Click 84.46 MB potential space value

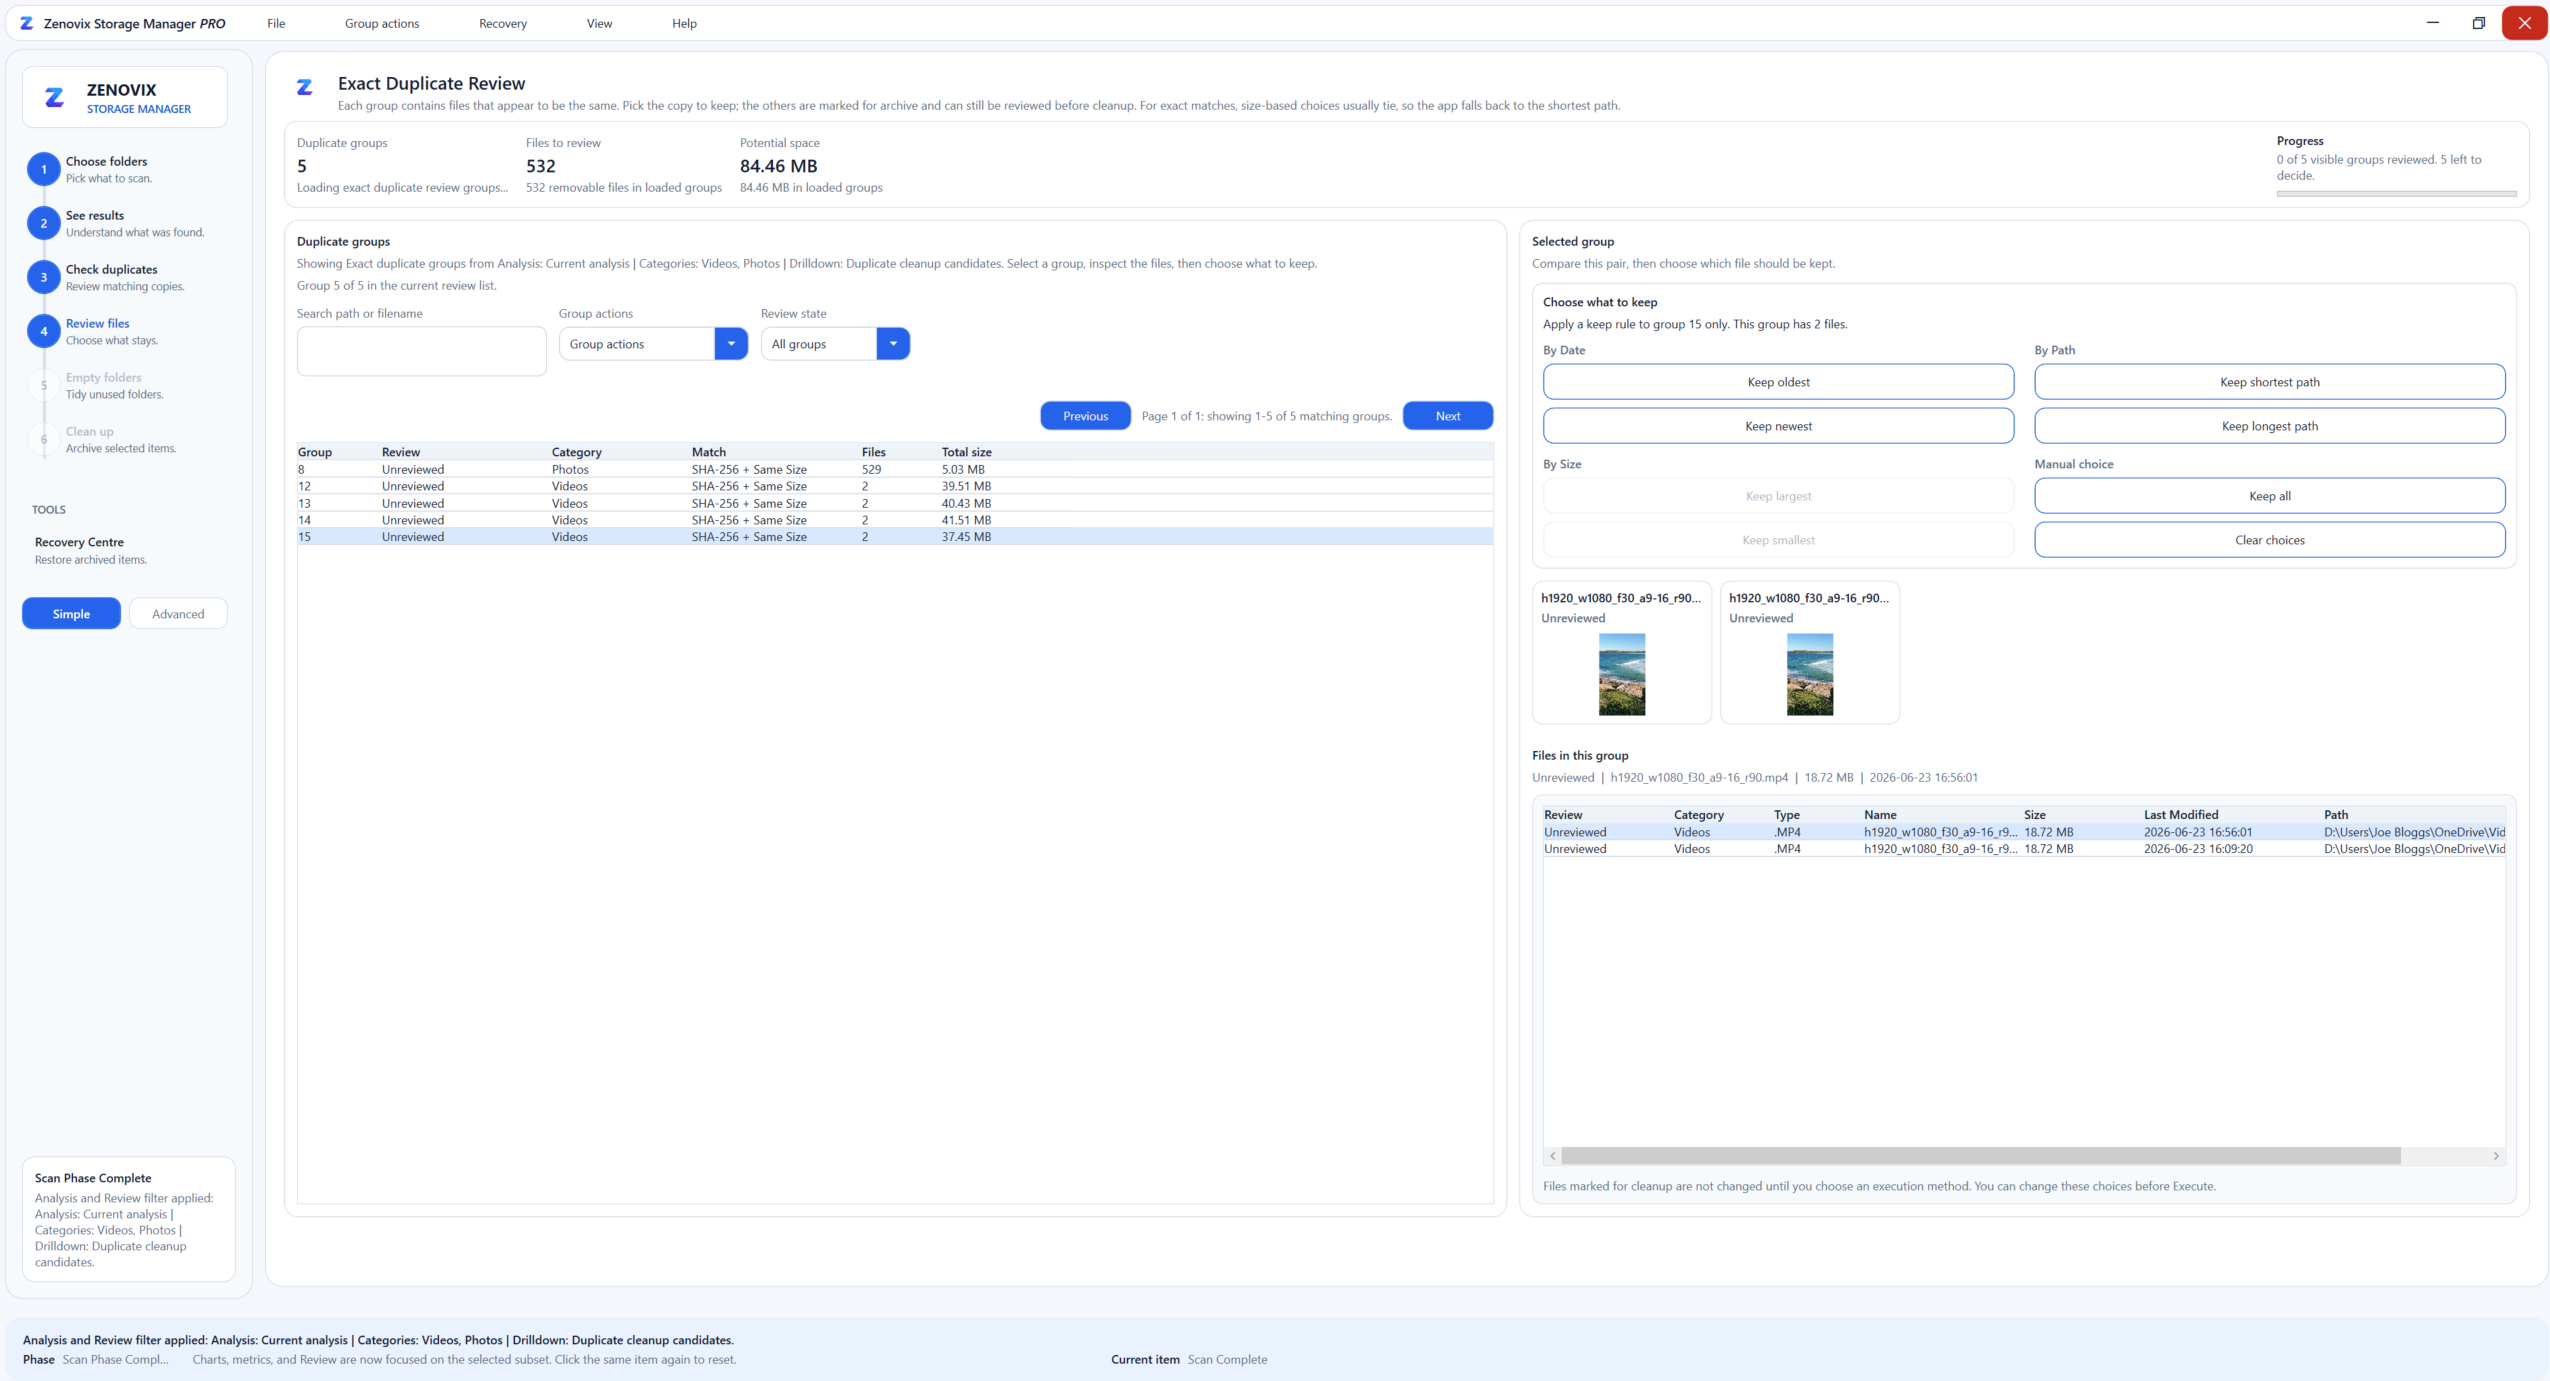[778, 166]
